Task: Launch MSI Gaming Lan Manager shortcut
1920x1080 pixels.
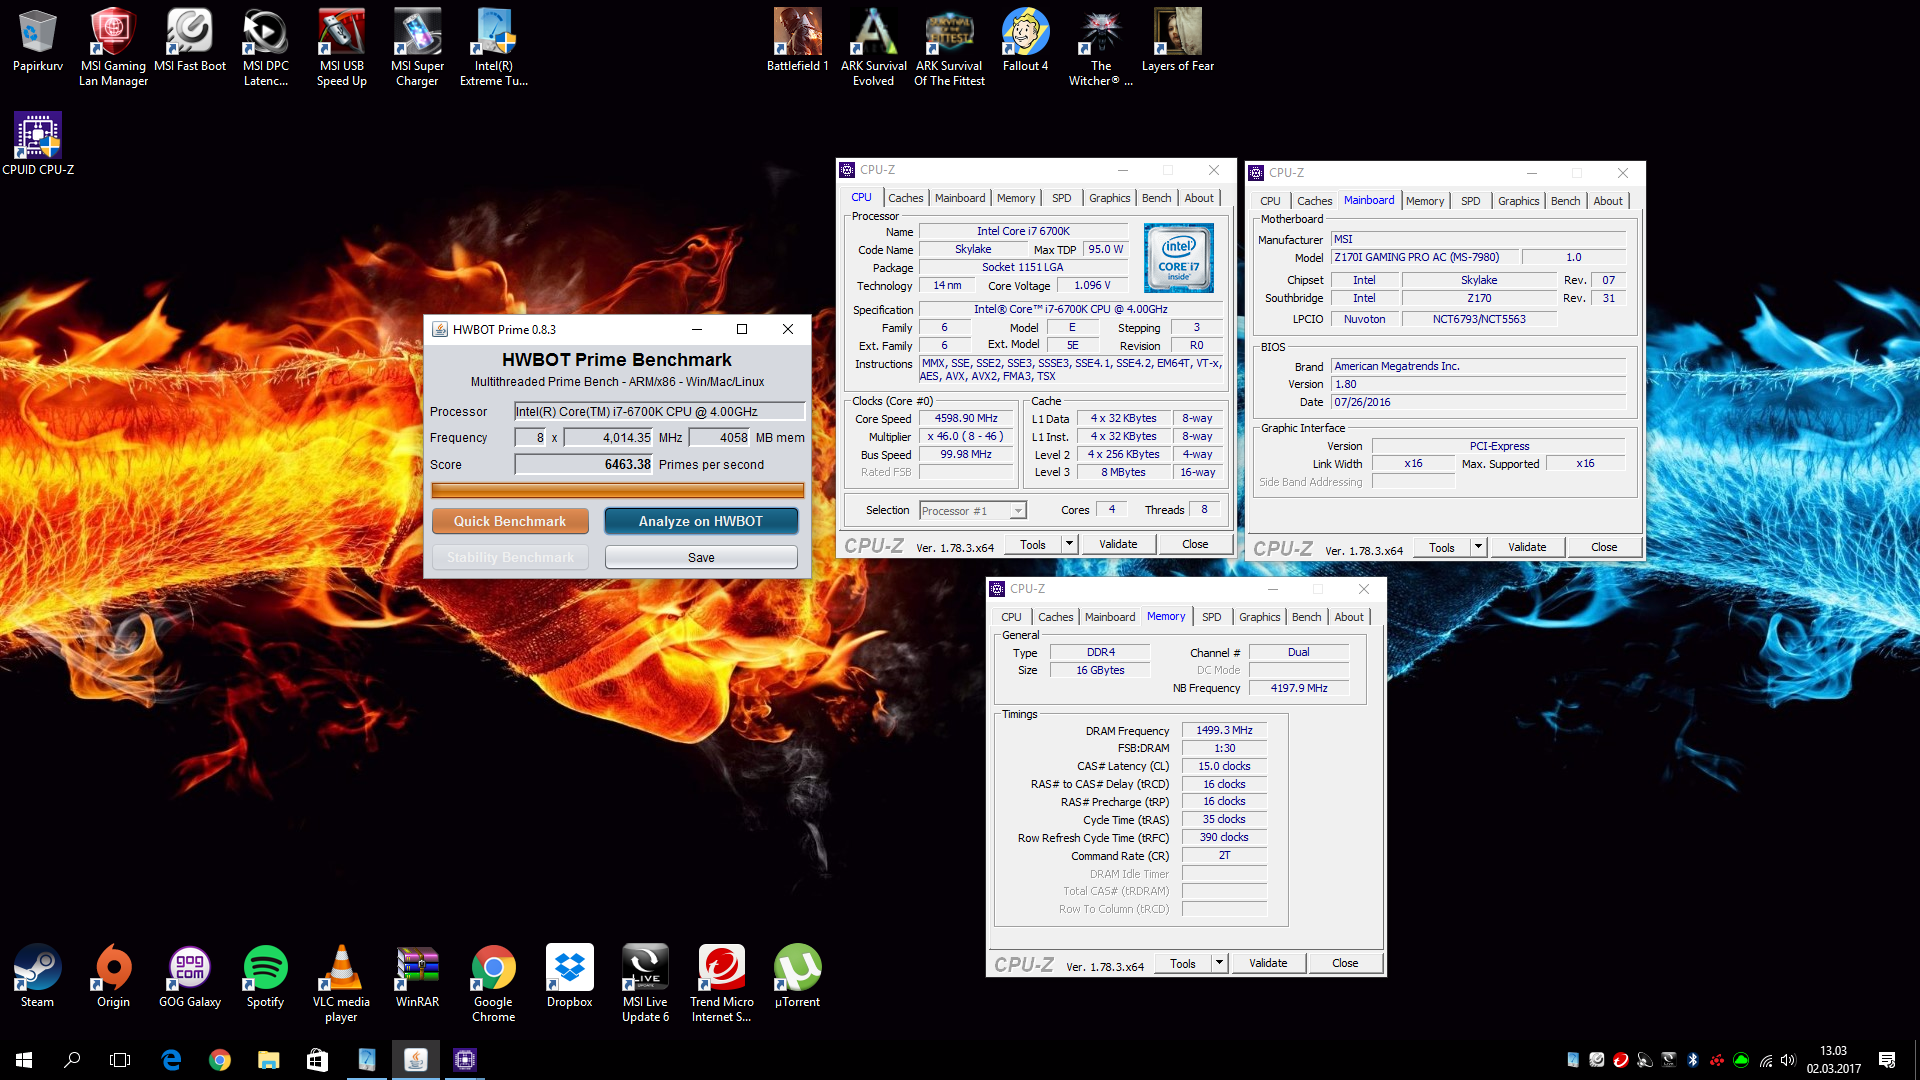Action: point(113,47)
